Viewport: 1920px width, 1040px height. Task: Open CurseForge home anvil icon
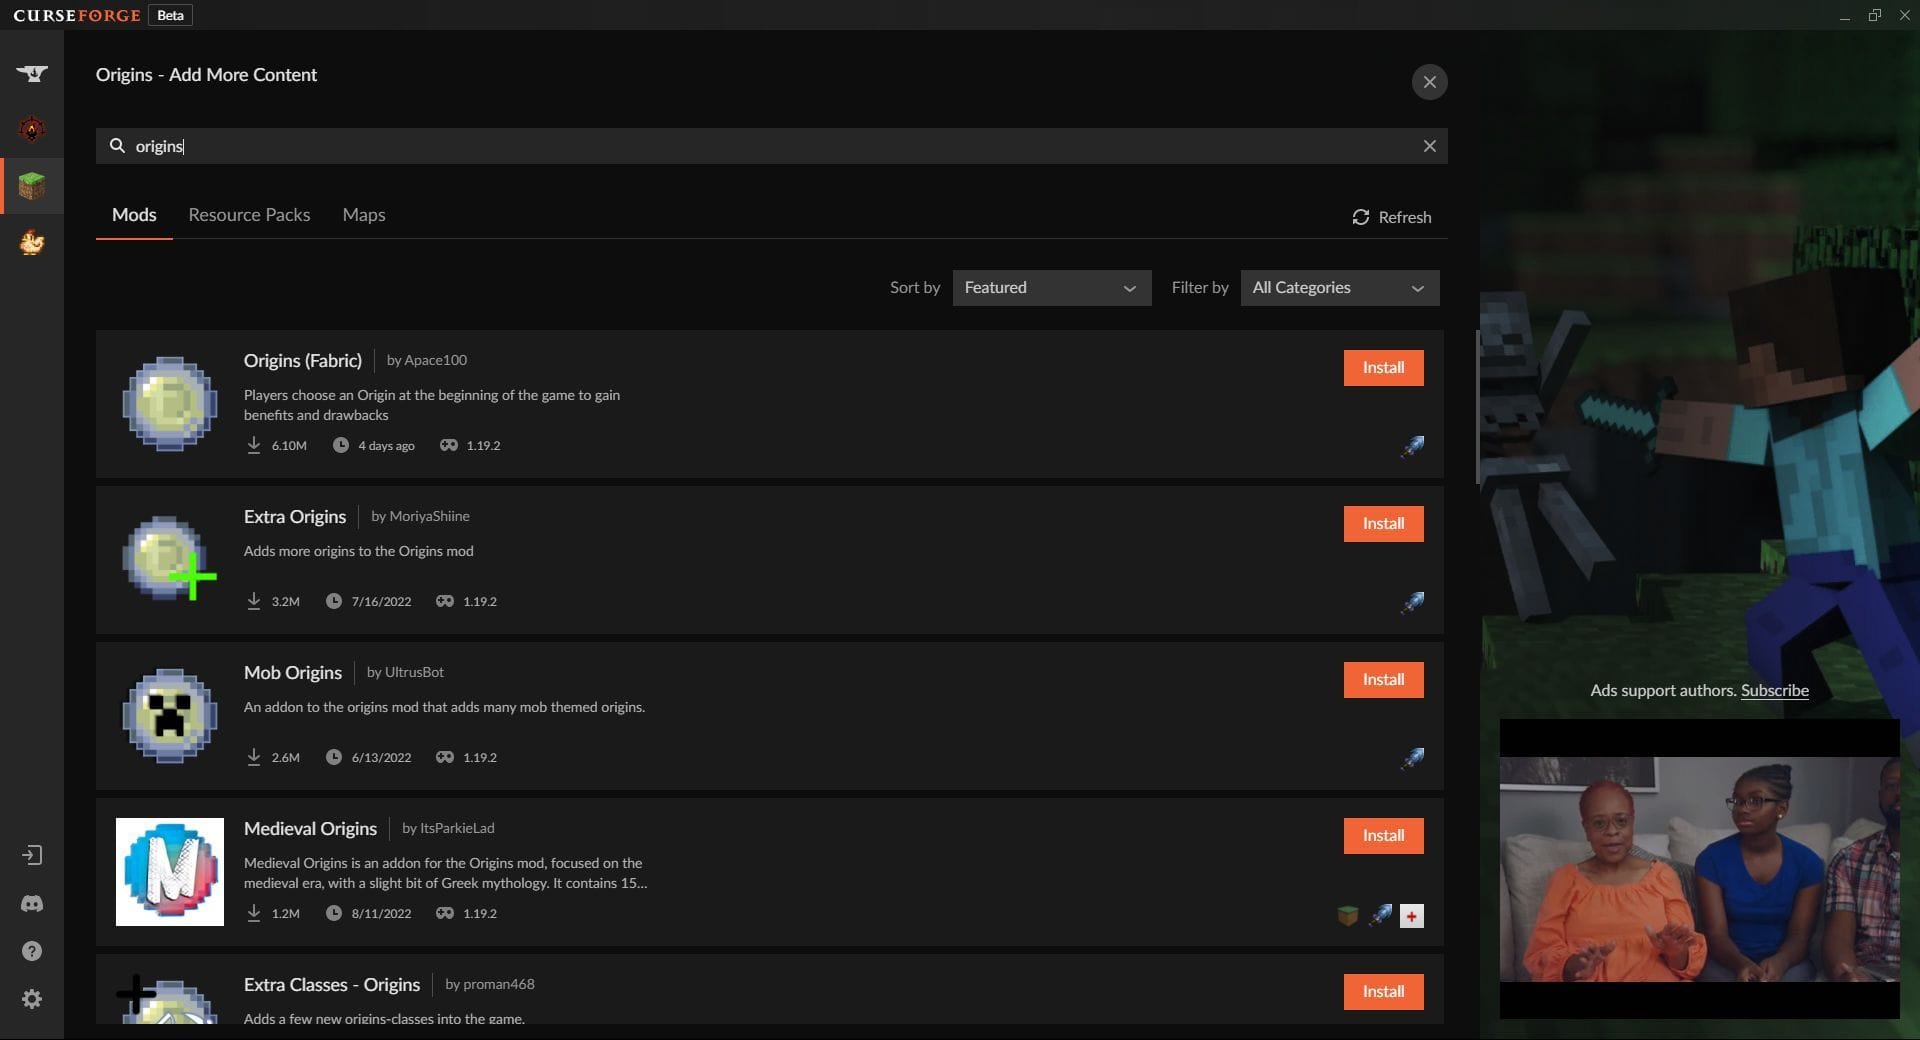point(32,73)
